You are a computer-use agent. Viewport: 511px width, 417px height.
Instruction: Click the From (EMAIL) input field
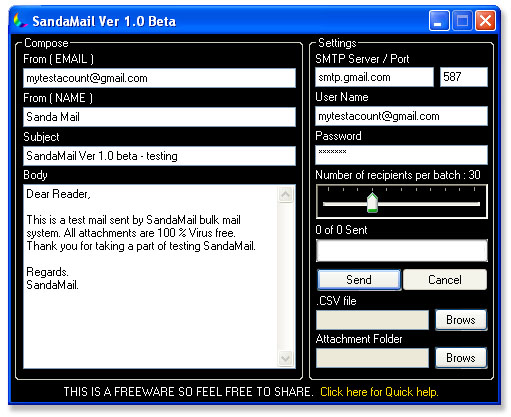pyautogui.click(x=159, y=78)
